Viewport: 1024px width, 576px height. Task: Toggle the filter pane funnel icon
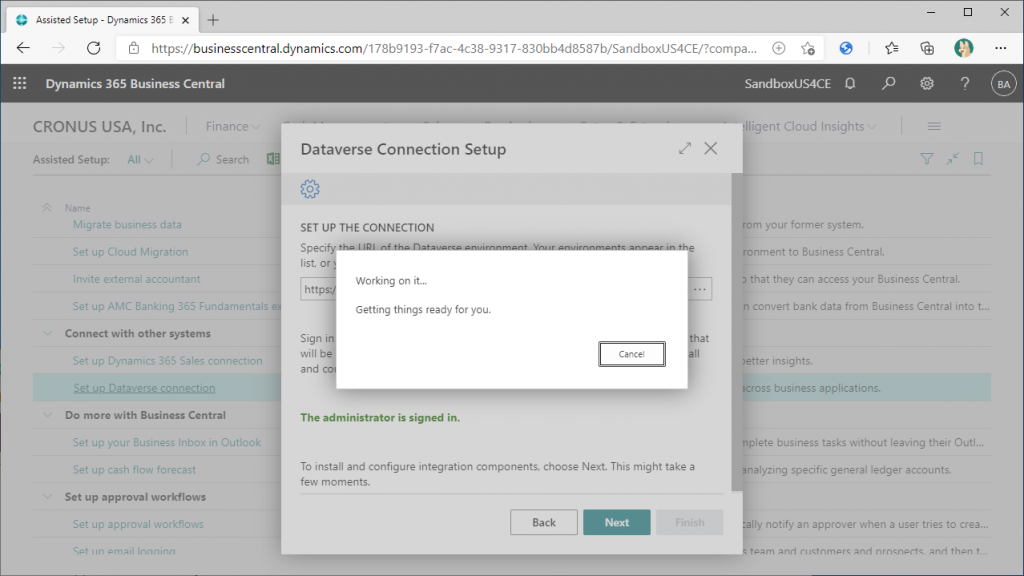click(927, 159)
